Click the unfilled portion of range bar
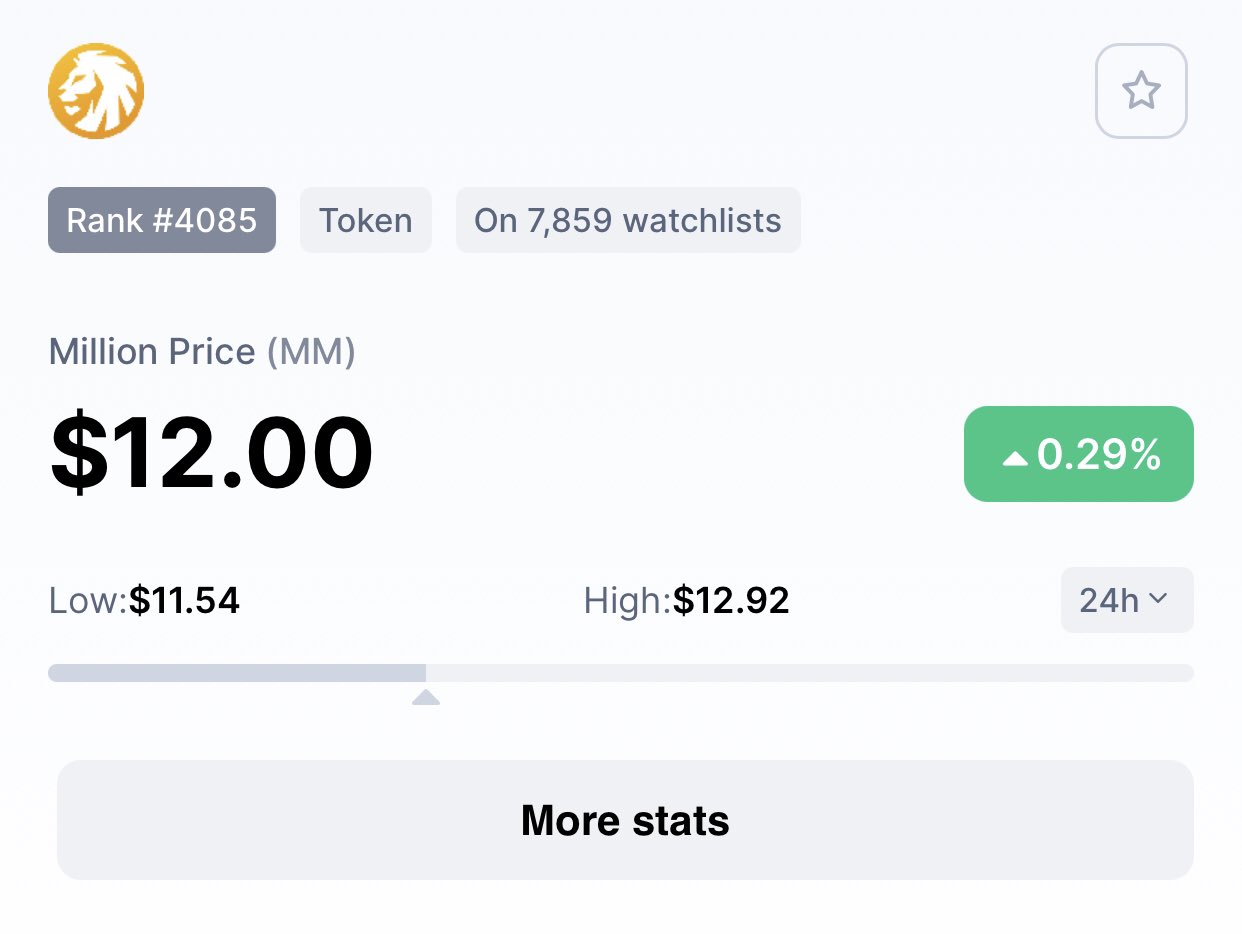 tap(810, 673)
